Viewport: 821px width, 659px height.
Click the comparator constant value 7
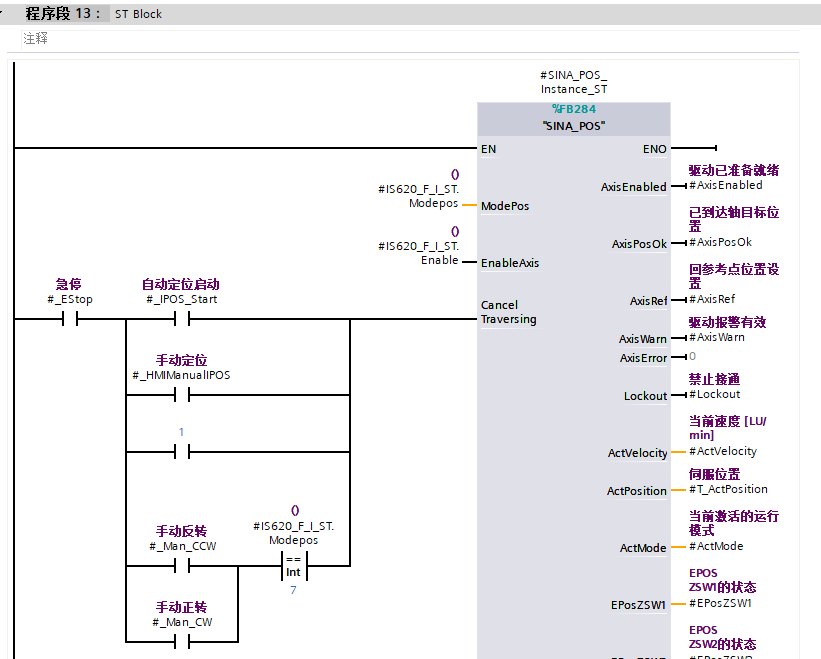pos(293,592)
